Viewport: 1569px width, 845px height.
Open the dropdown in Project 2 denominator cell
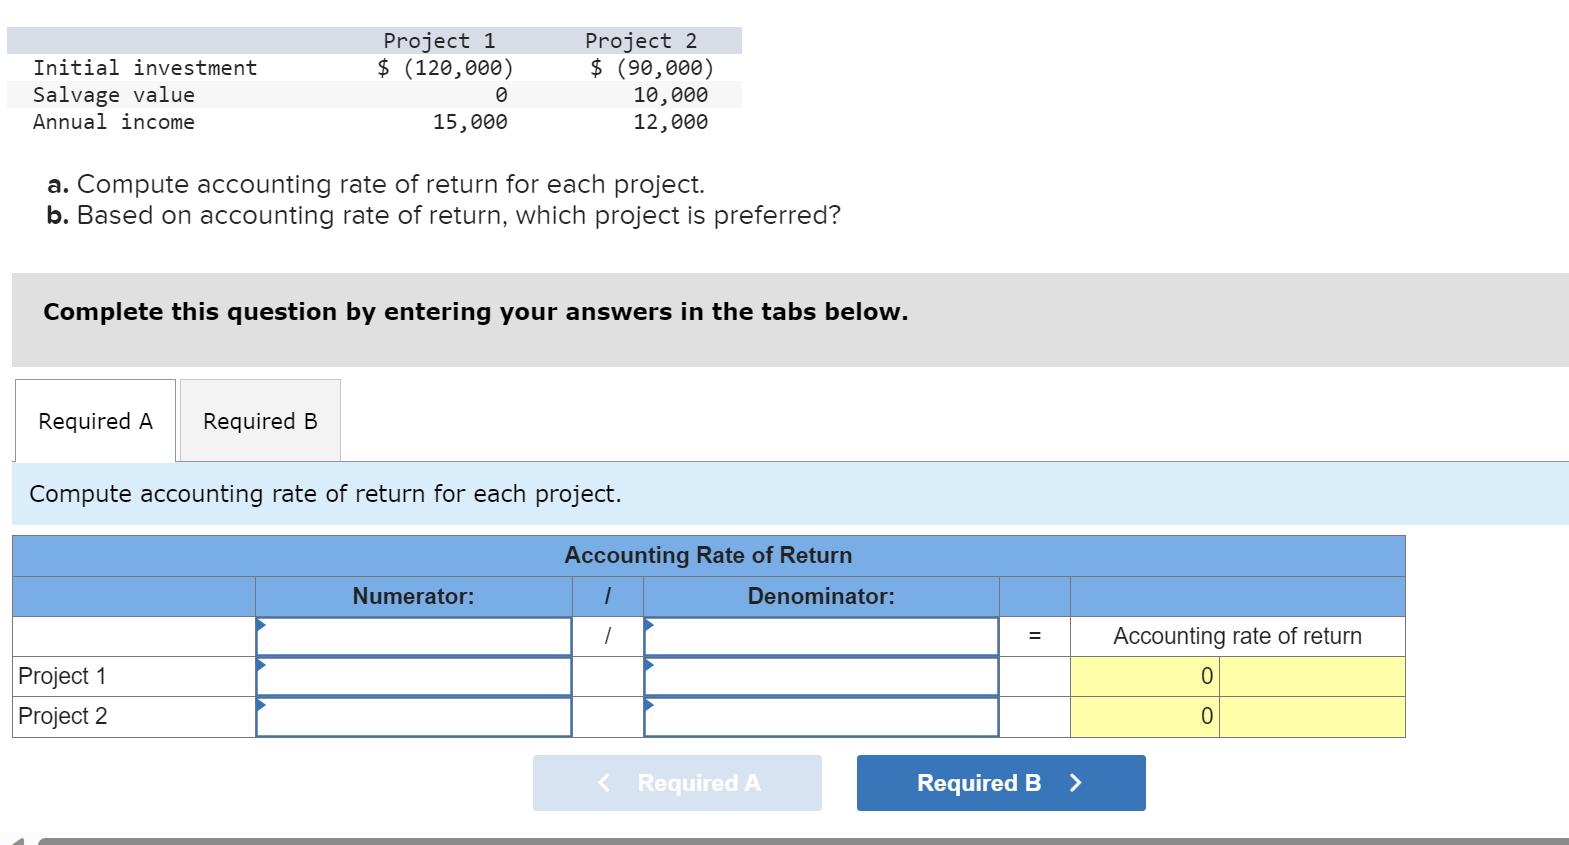(x=650, y=705)
